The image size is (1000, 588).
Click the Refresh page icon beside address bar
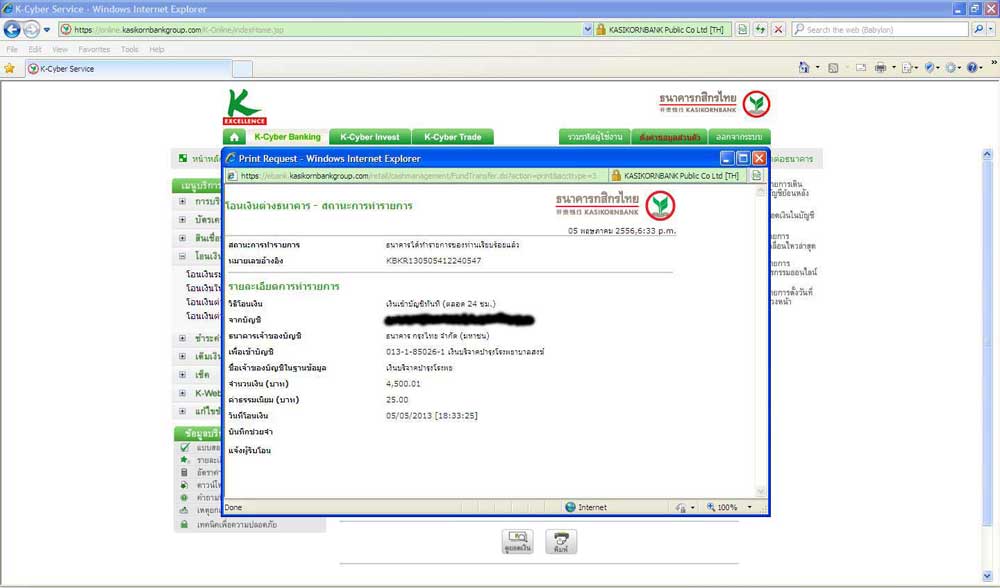coord(761,30)
